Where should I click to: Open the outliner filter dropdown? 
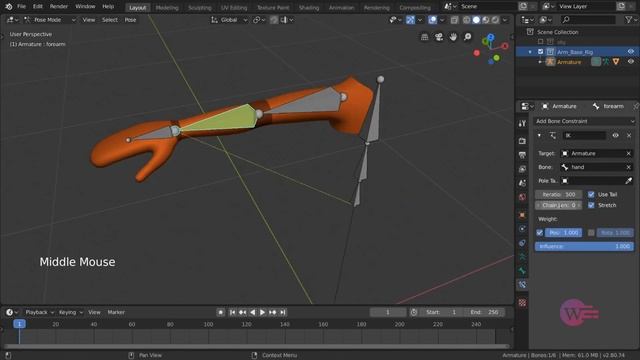[630, 20]
